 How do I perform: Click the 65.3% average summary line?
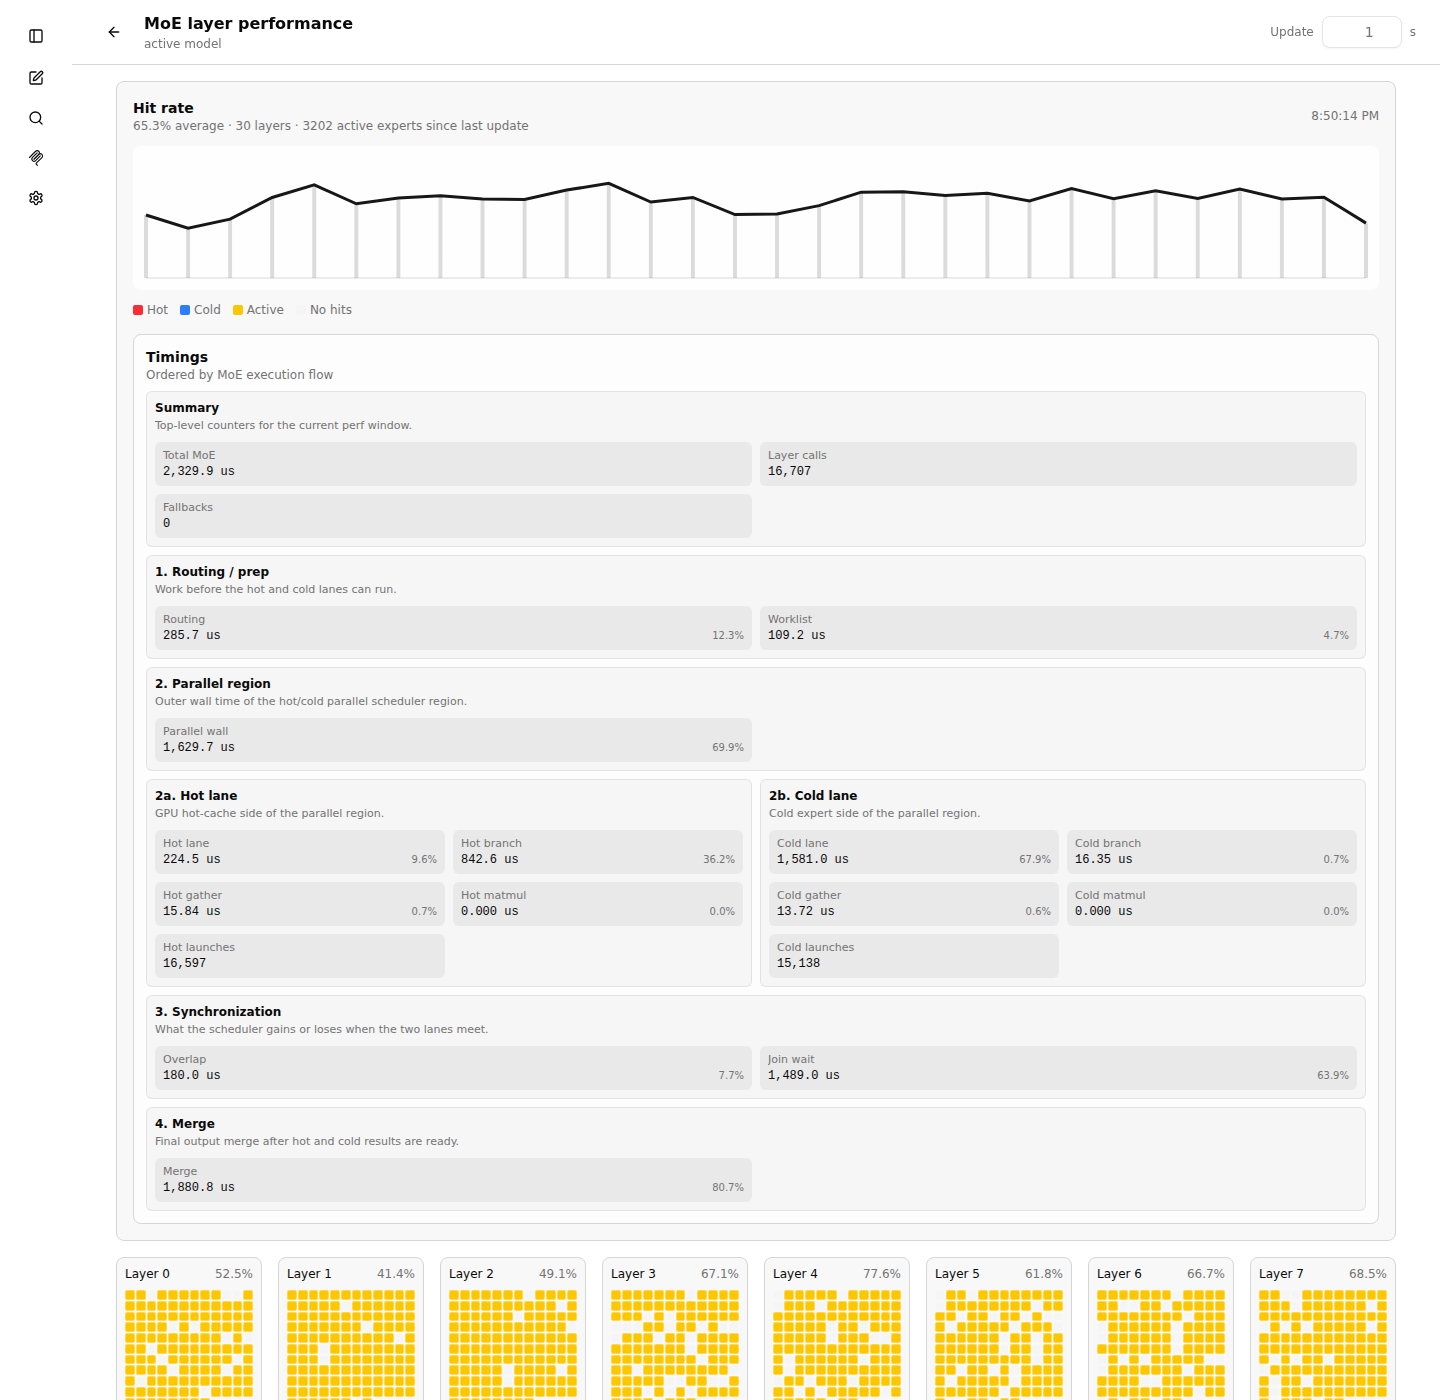(x=331, y=126)
